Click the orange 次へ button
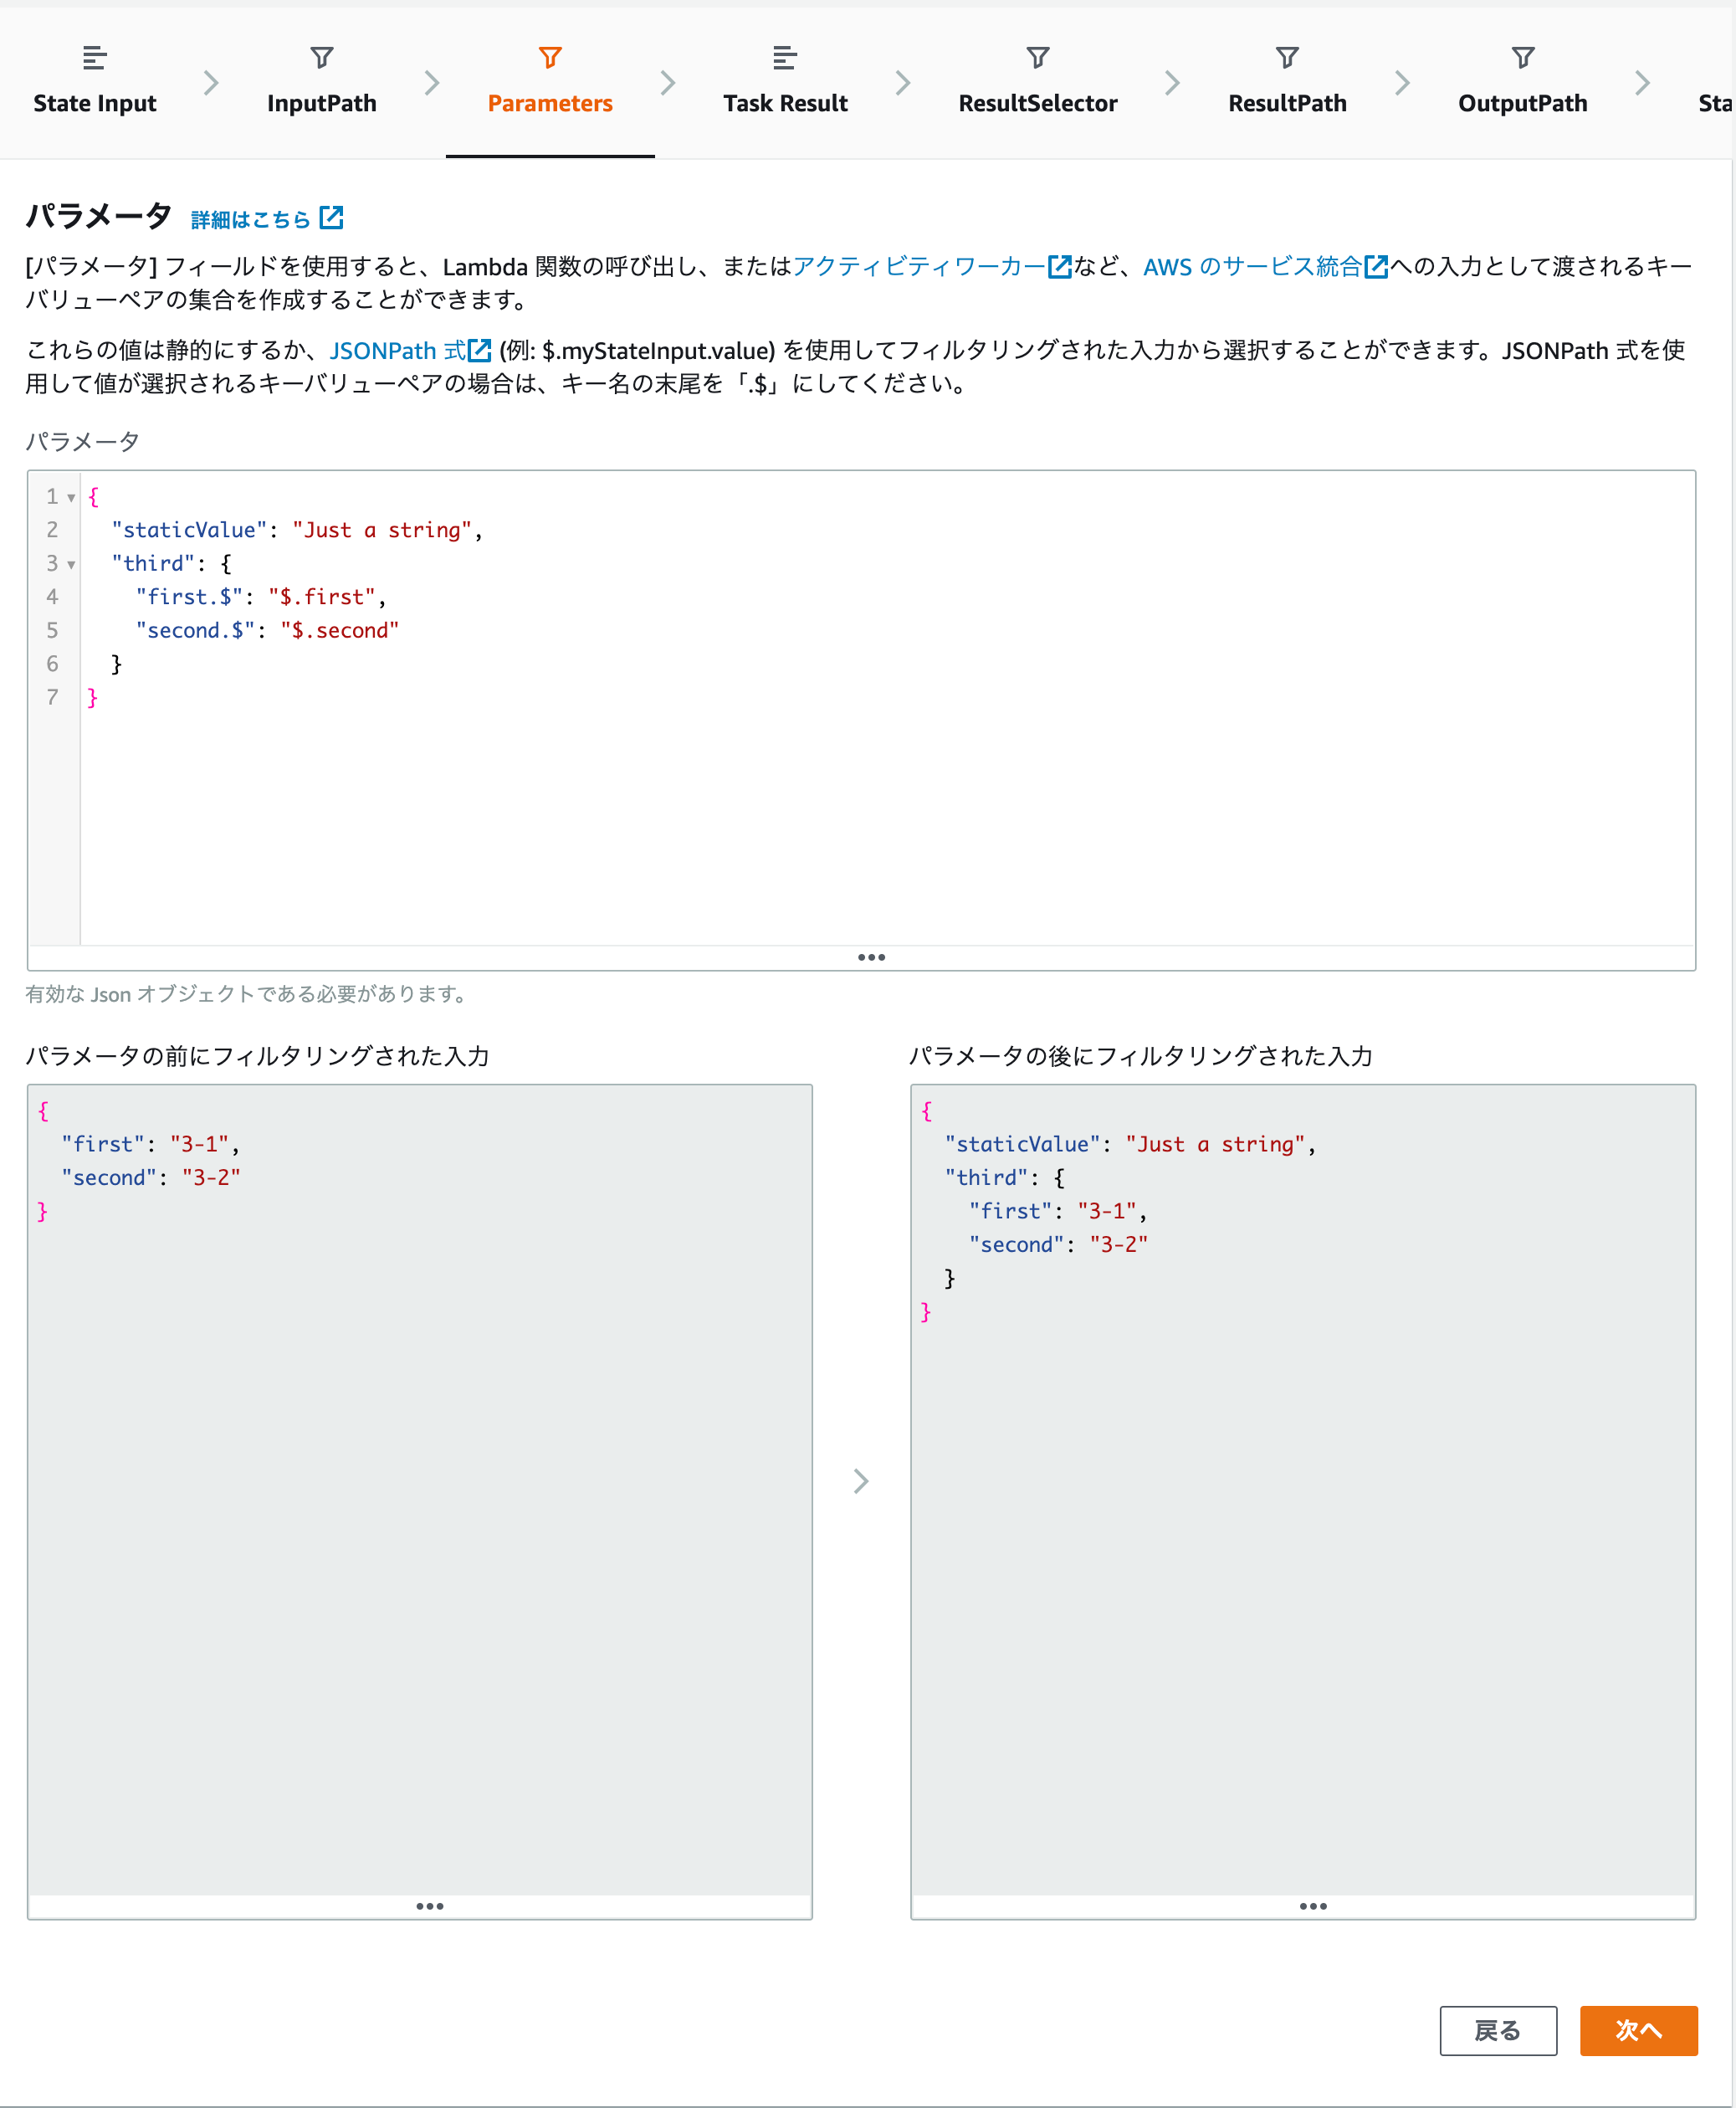This screenshot has height=2108, width=1736. [1637, 2030]
